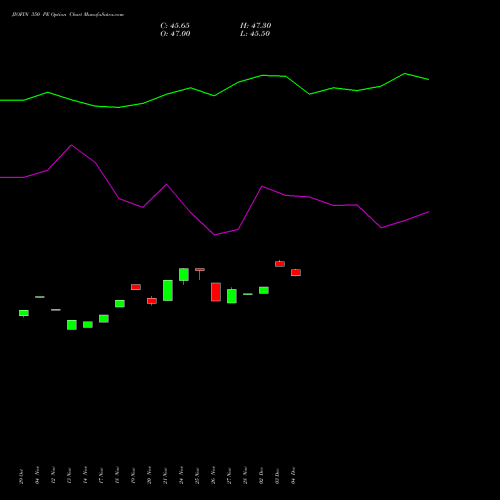500x500 pixels.
Task: Select the 04 Nov date label
Action: pos(37,475)
